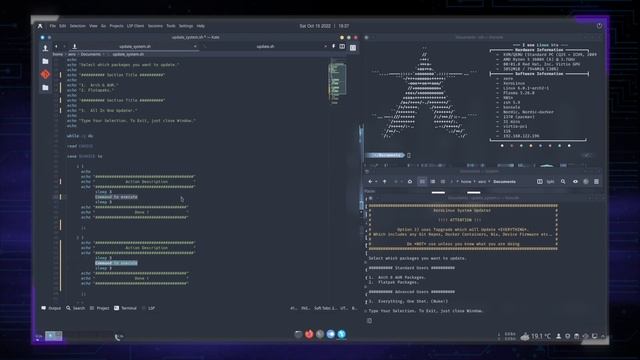This screenshot has height=360, width=640.
Task: Open the Settings menu in Kate
Action: point(186,26)
